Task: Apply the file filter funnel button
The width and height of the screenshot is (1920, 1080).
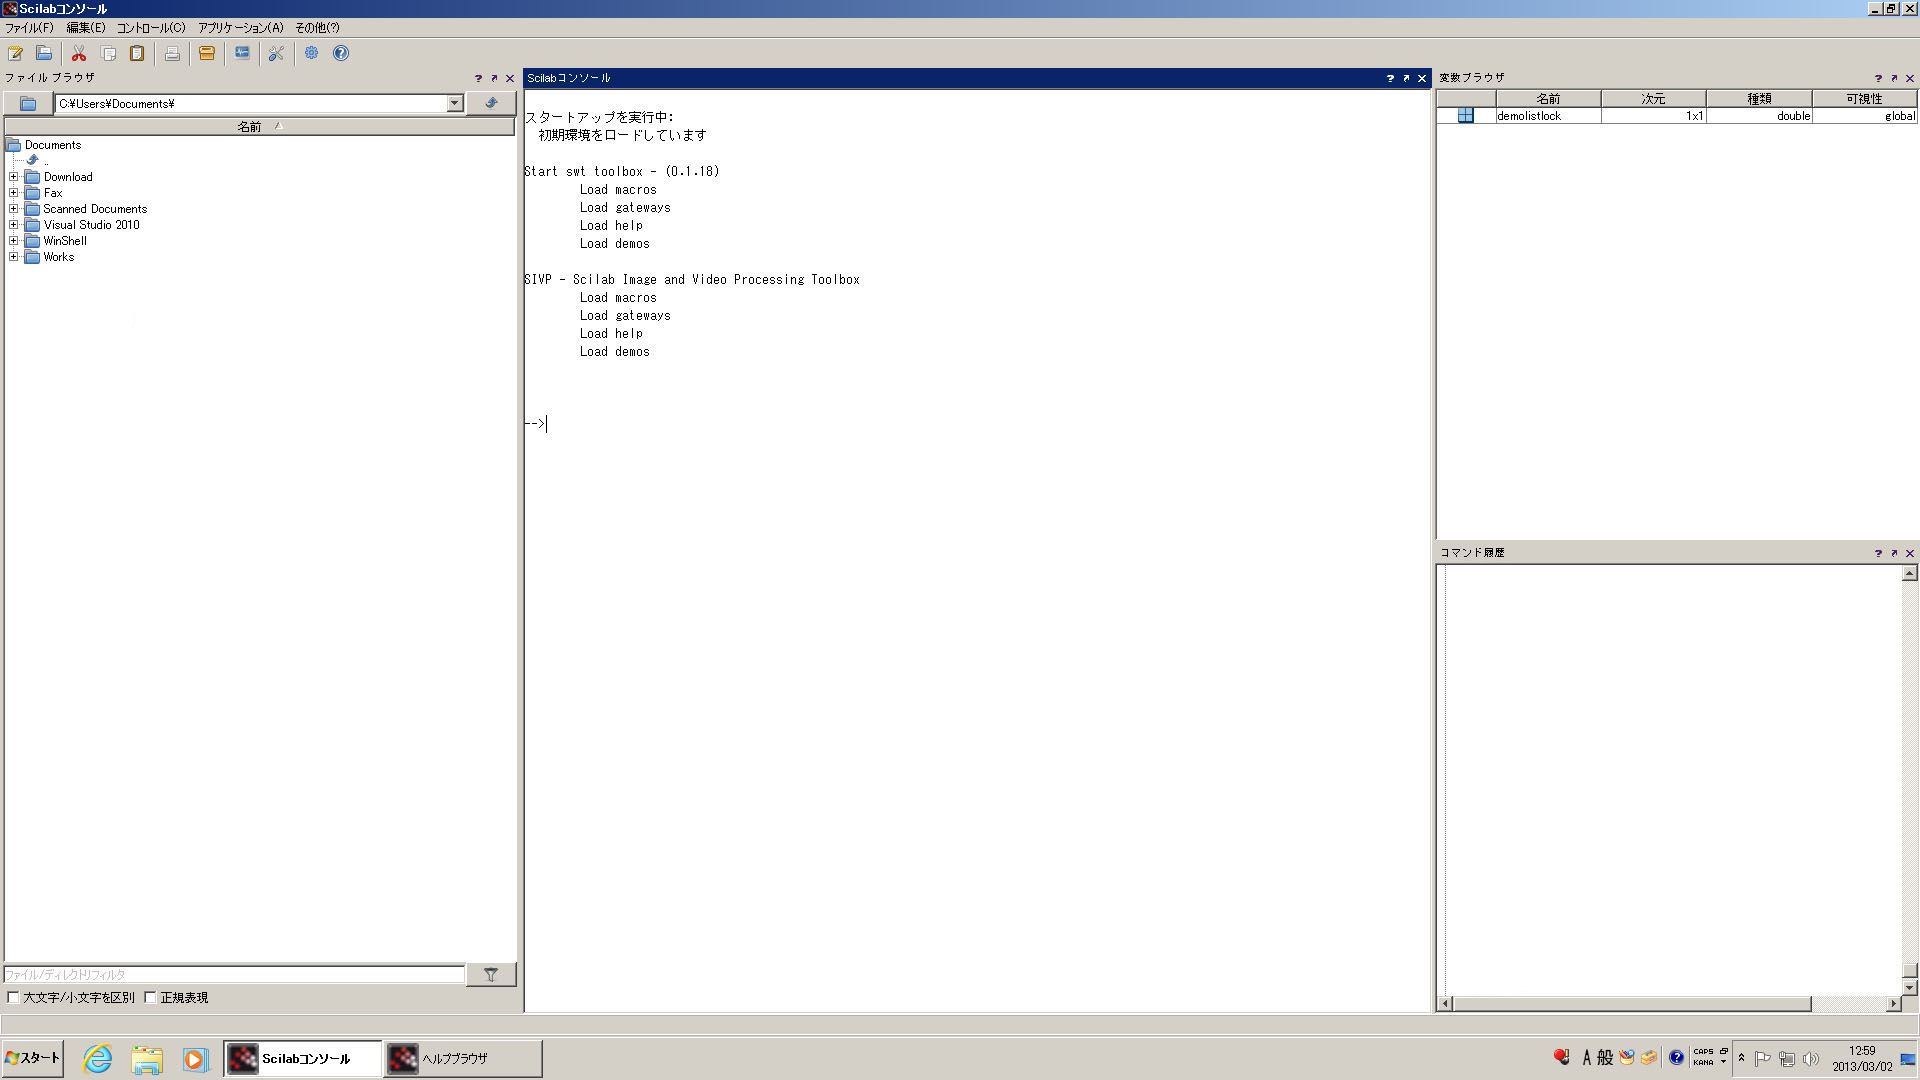Action: pos(491,974)
